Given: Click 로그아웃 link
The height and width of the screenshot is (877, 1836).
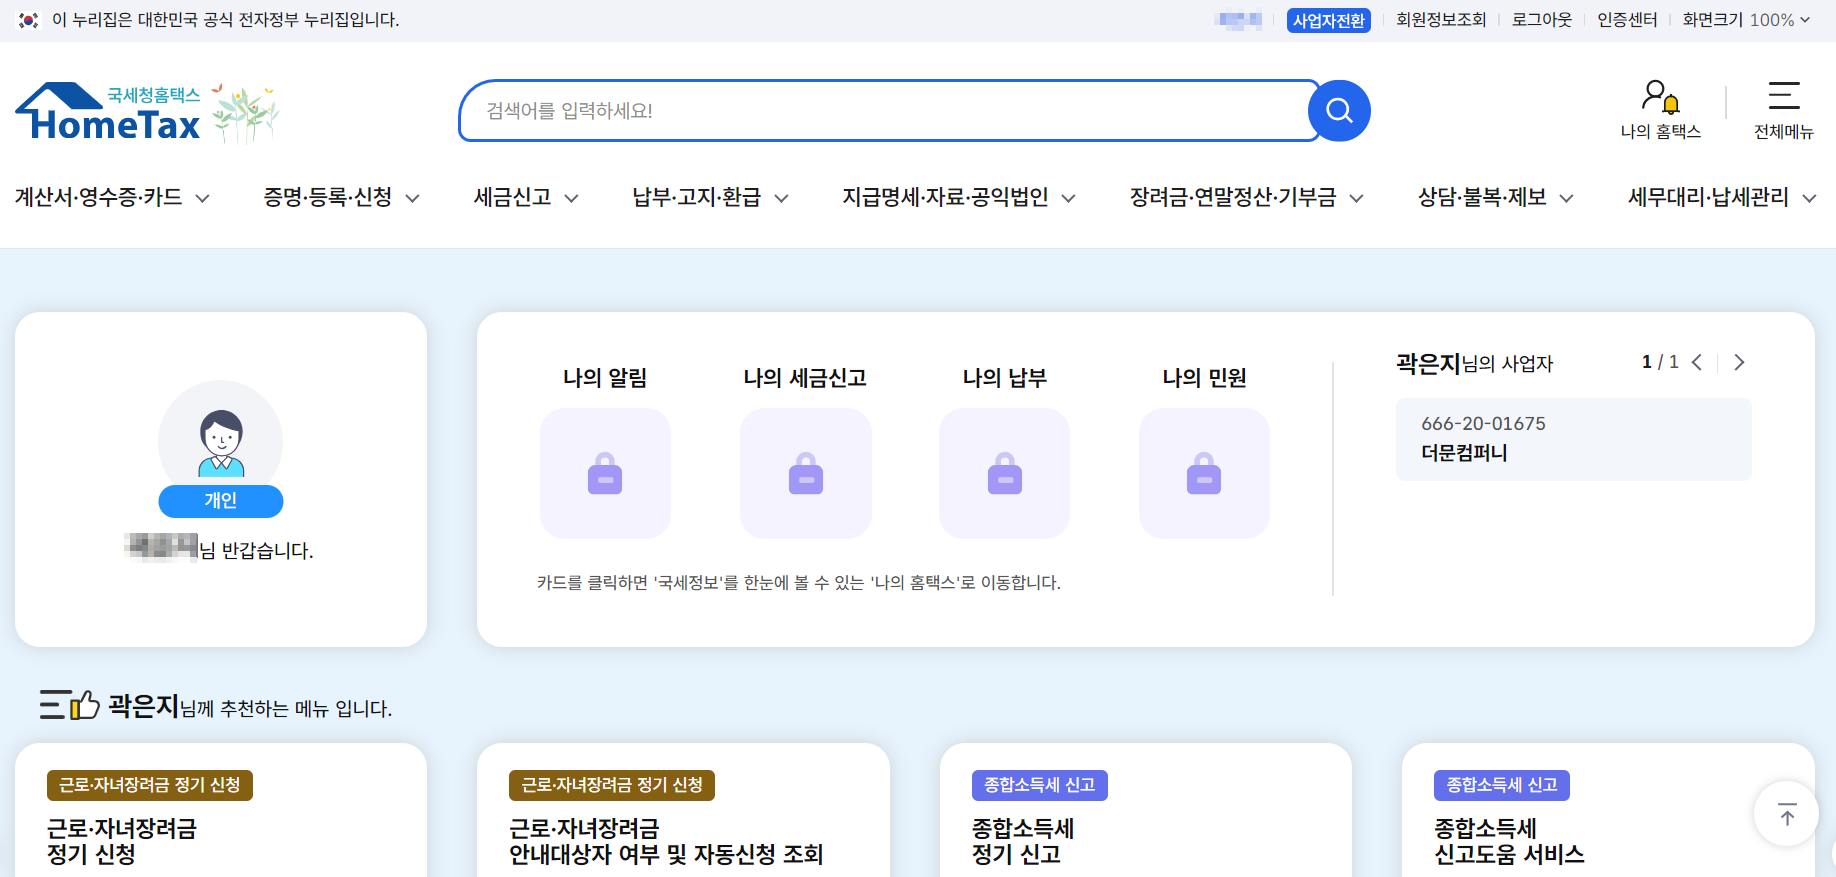Looking at the screenshot, I should 1542,20.
